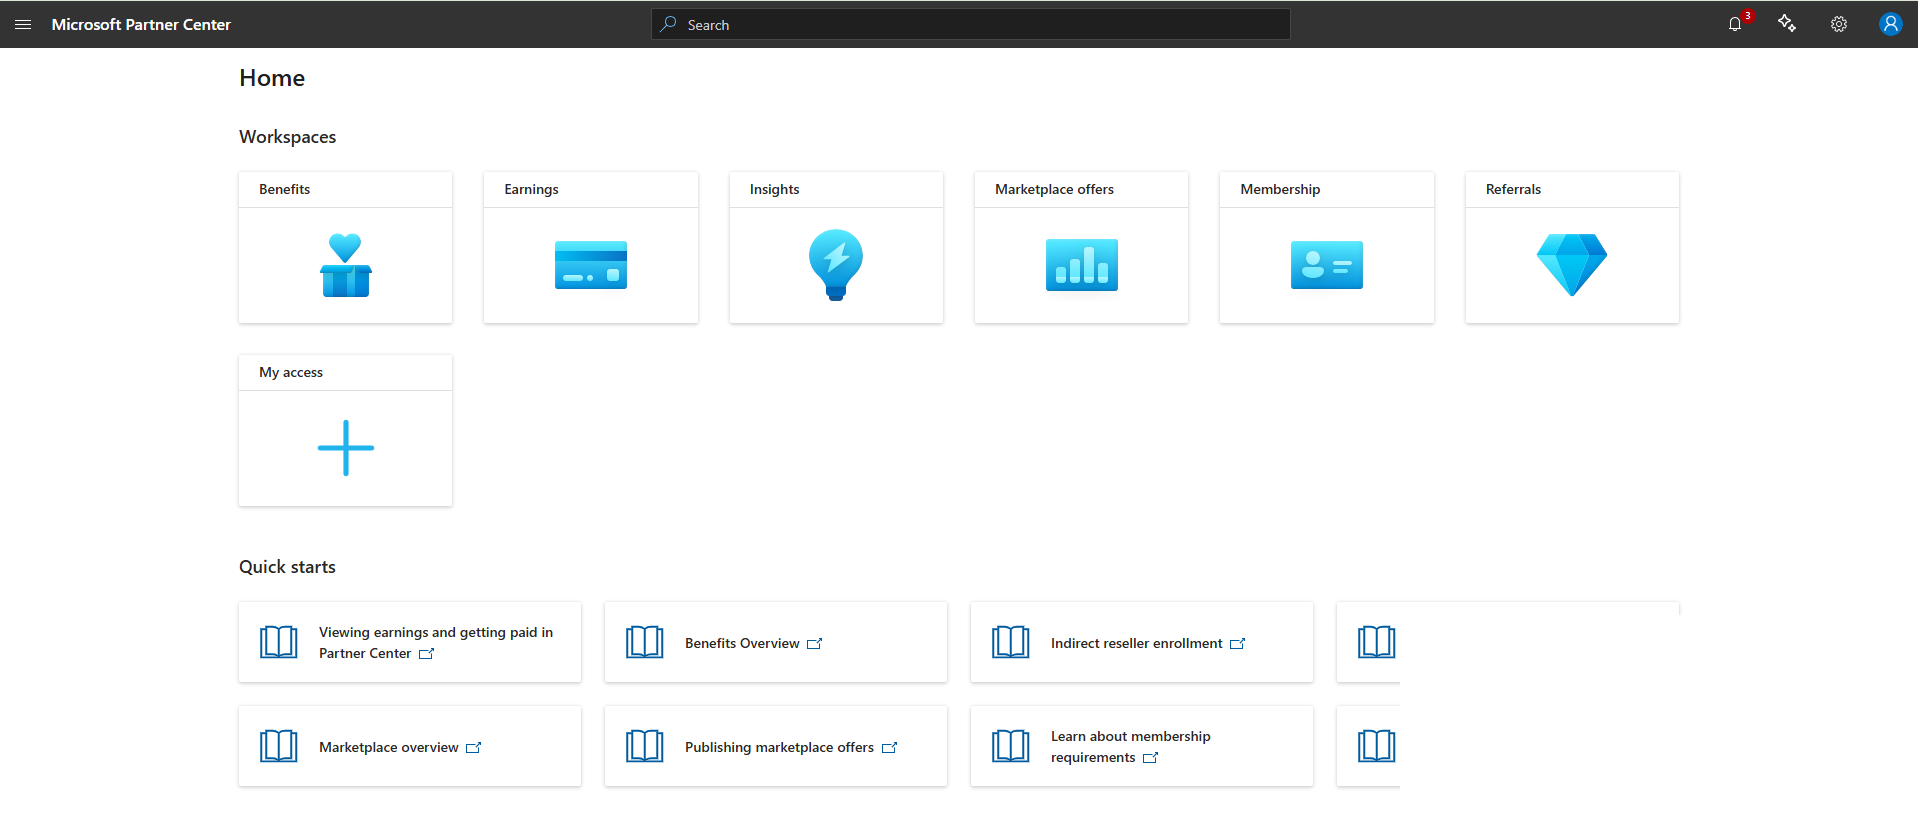Open the Insights workspace title
The height and width of the screenshot is (834, 1918).
(x=775, y=189)
